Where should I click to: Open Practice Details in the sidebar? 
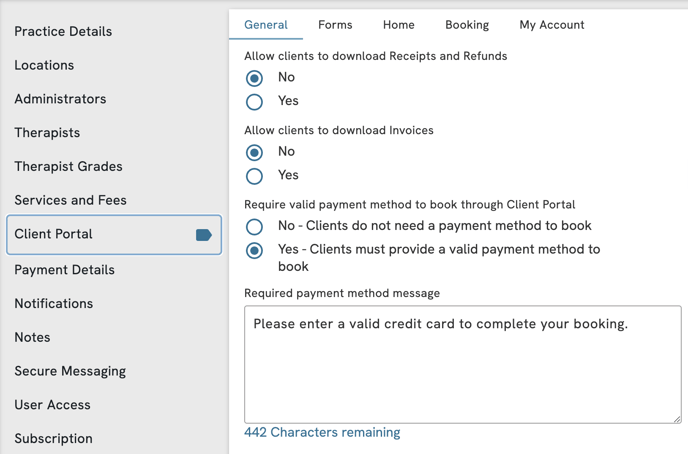click(x=63, y=31)
